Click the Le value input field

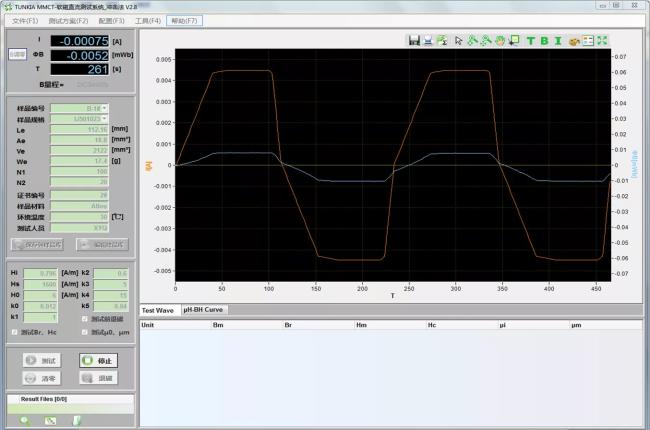pos(78,129)
